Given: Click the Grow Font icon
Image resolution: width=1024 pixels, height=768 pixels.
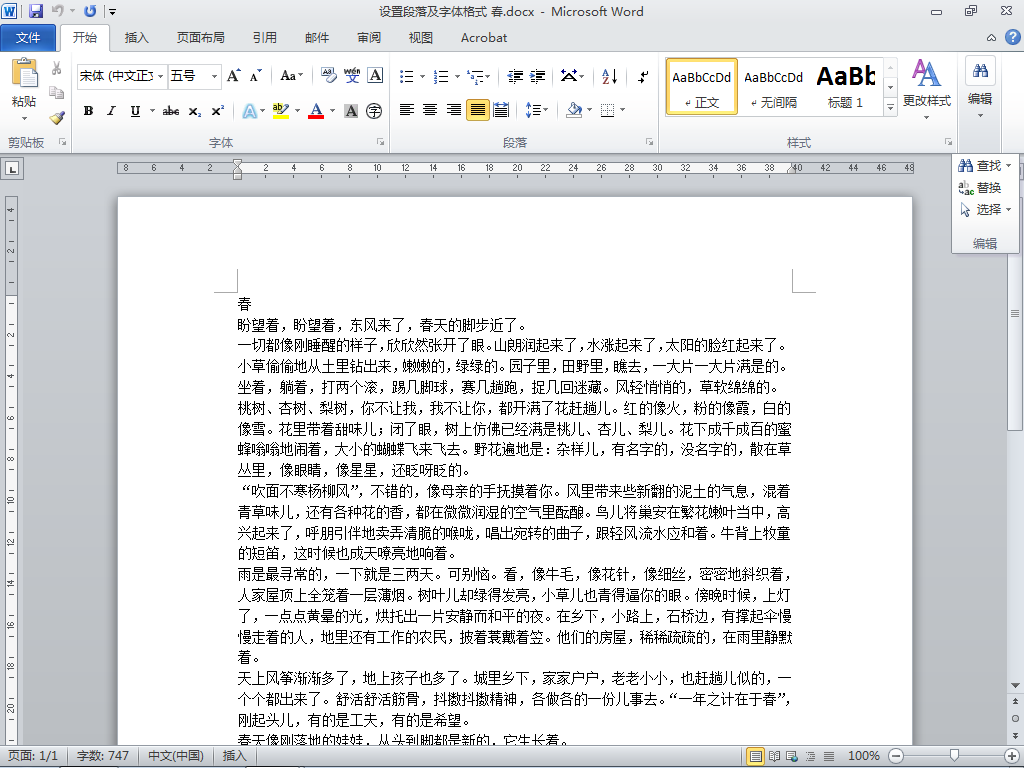Looking at the screenshot, I should point(234,76).
